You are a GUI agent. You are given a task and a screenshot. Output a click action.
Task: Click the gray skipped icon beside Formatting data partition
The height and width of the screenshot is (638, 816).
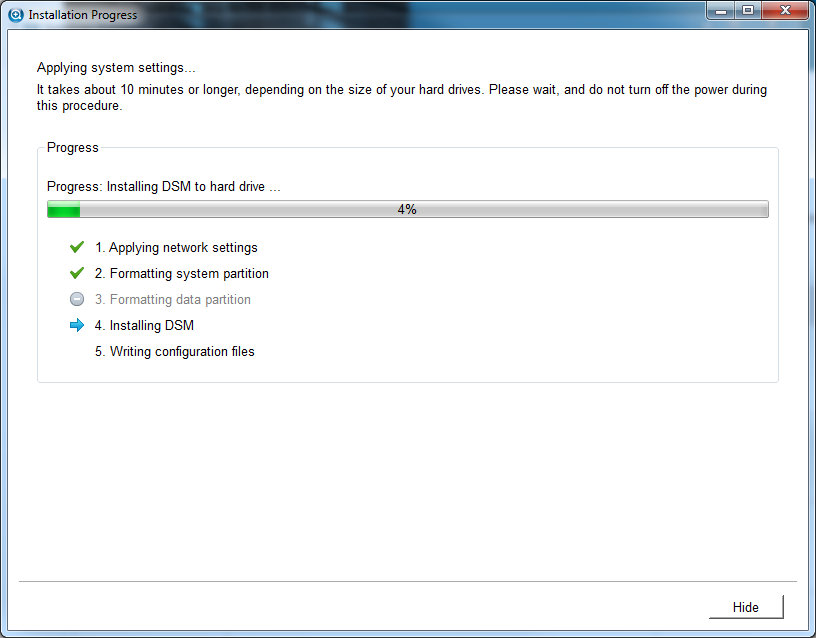point(77,299)
